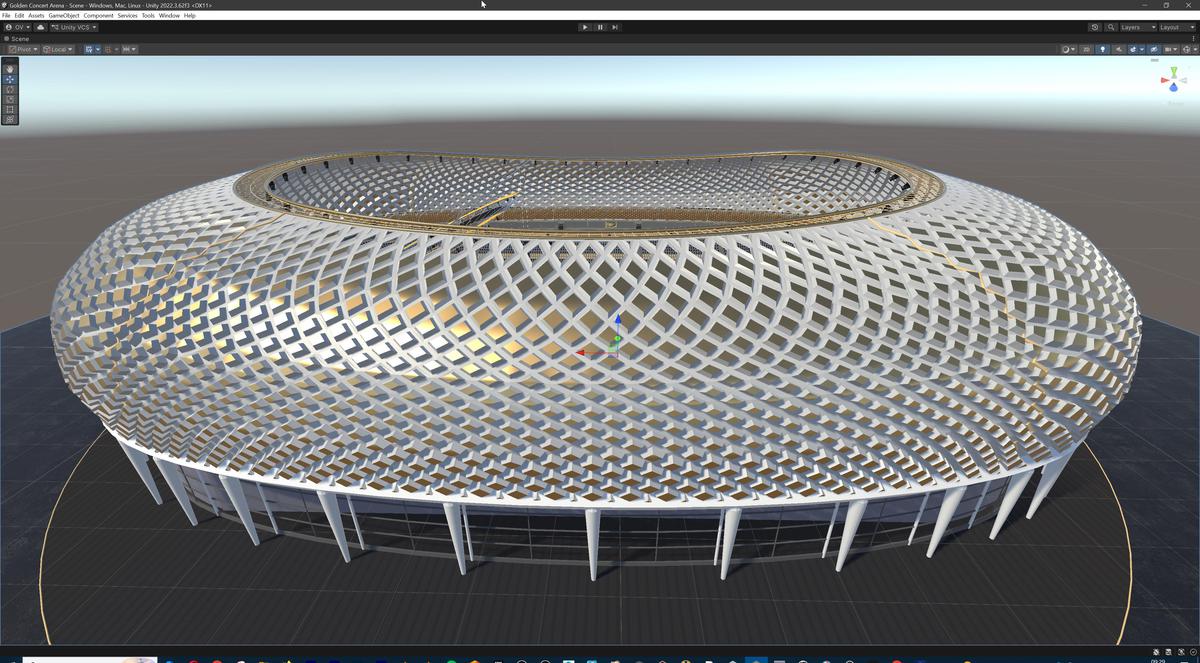This screenshot has height=663, width=1200.
Task: Toggle grid snapping button
Action: coord(107,49)
